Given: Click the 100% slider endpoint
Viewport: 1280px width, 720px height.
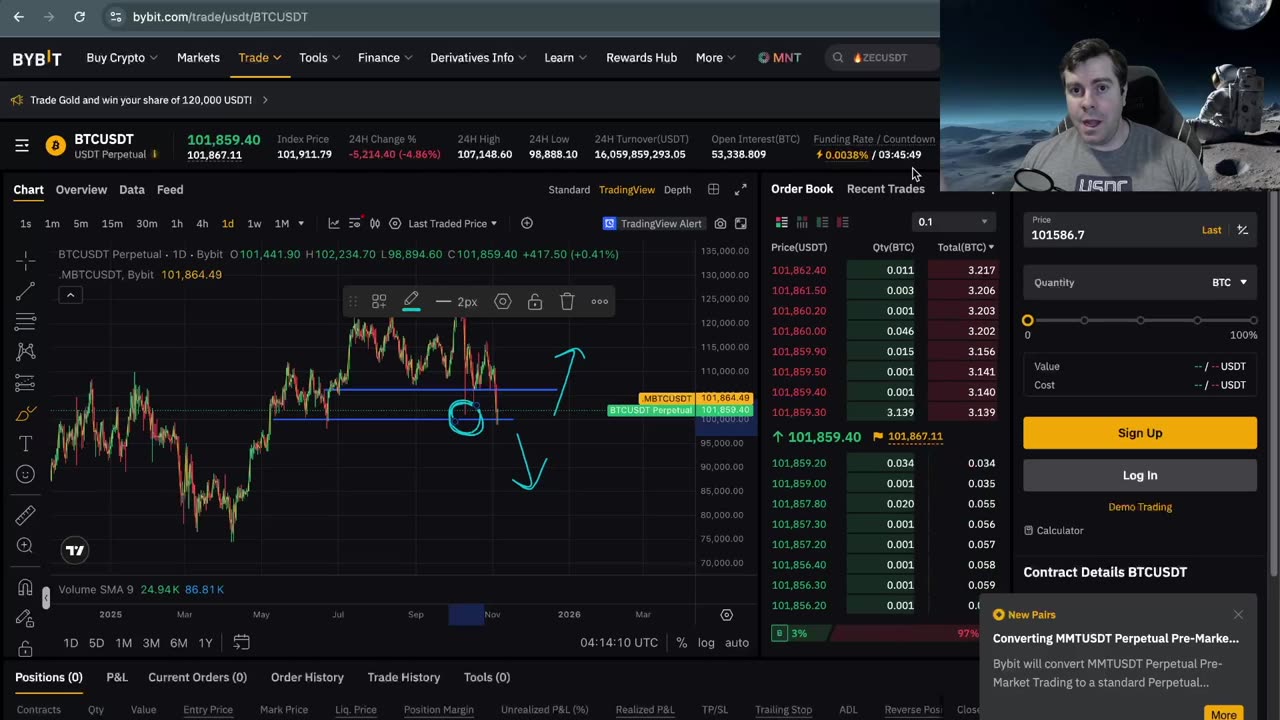Looking at the screenshot, I should (x=1253, y=320).
